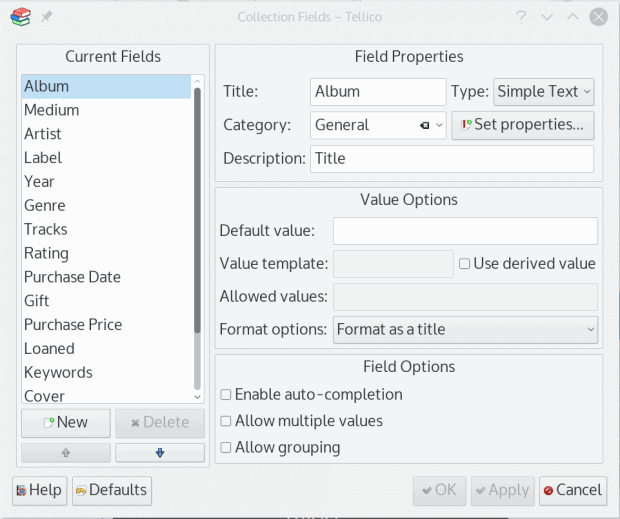This screenshot has height=519, width=620.
Task: Enable the Use derived value checkbox
Action: (x=465, y=264)
